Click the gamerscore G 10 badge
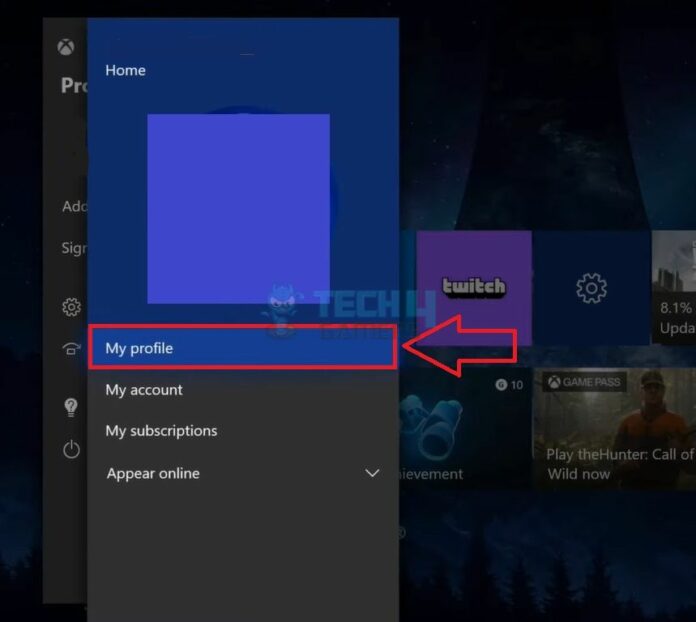 (x=509, y=384)
